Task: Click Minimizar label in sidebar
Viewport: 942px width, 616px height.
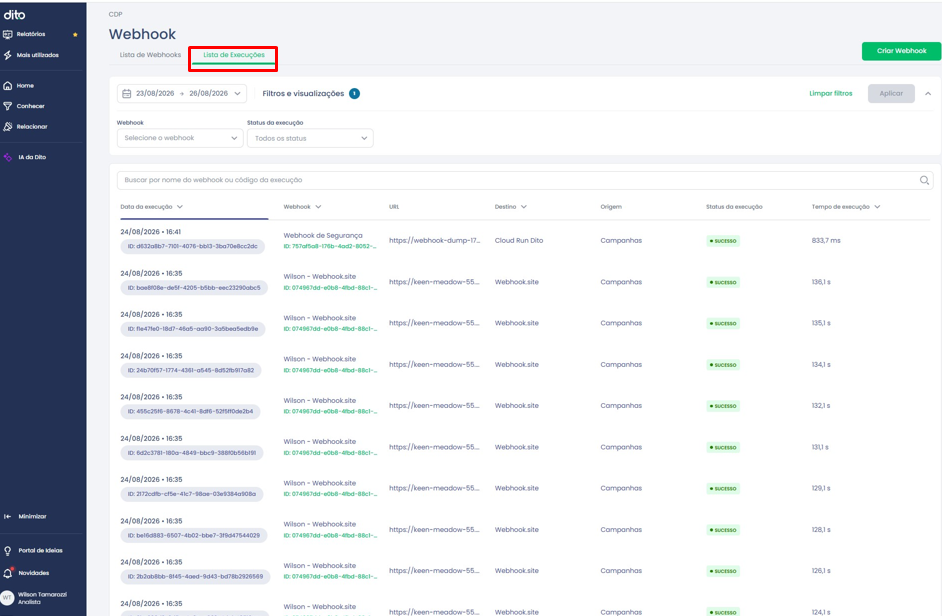Action: pos(32,516)
